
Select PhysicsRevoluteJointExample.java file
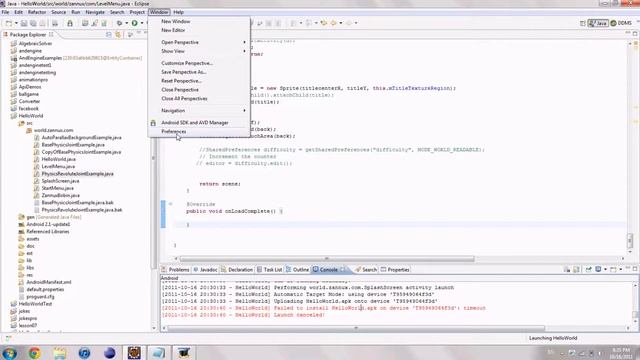coord(77,174)
